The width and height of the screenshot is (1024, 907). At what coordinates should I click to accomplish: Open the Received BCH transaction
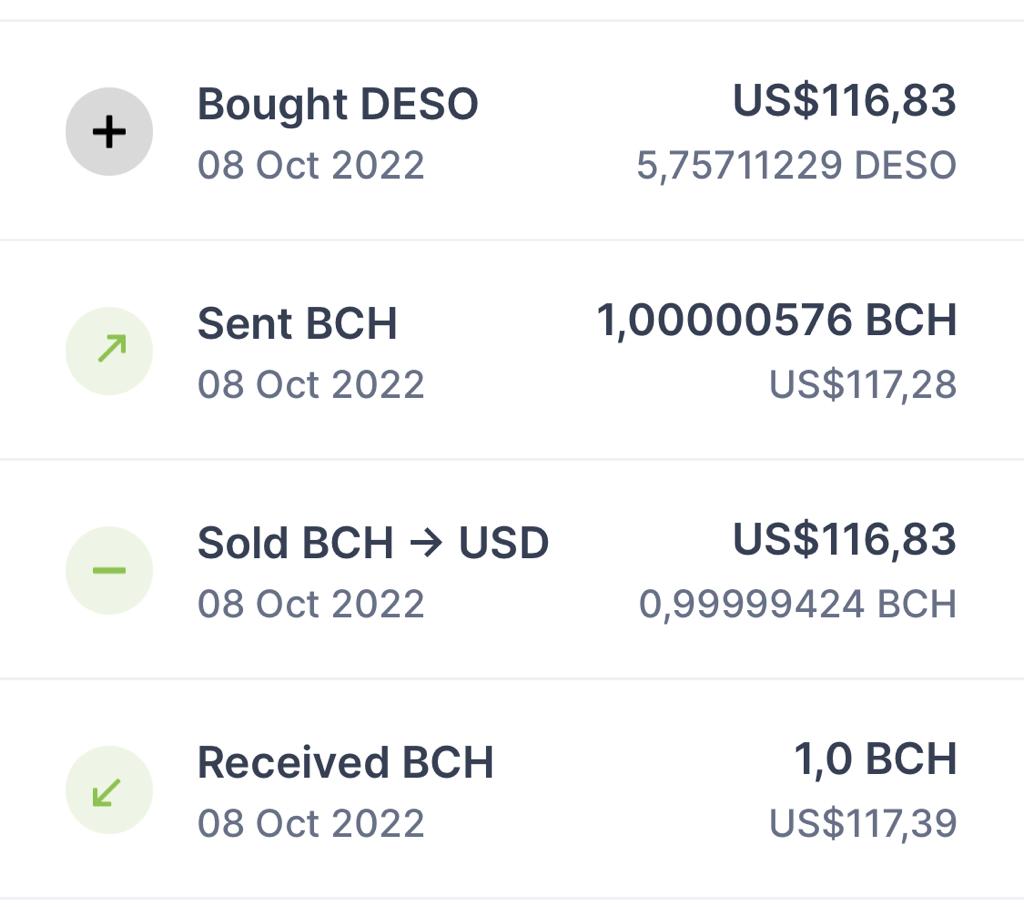[512, 789]
